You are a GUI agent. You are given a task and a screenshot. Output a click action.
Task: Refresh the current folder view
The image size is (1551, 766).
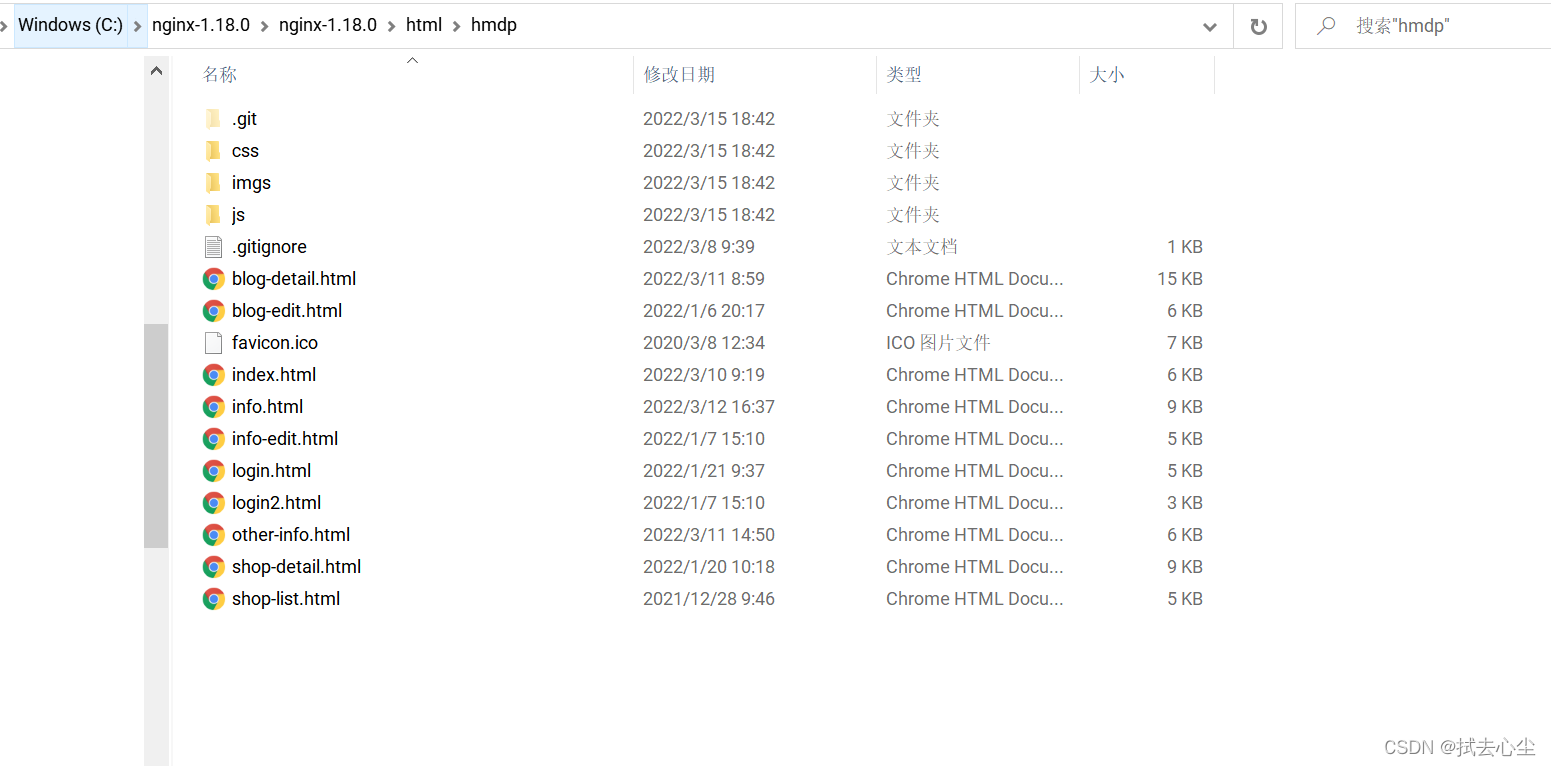1258,26
